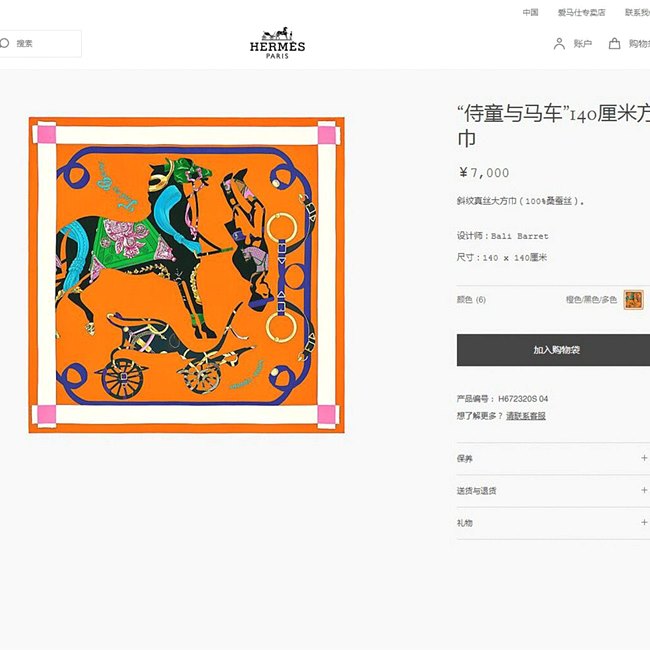Viewport: 650px width, 650px height.
Task: Click the 账户 account label
Action: coord(582,44)
